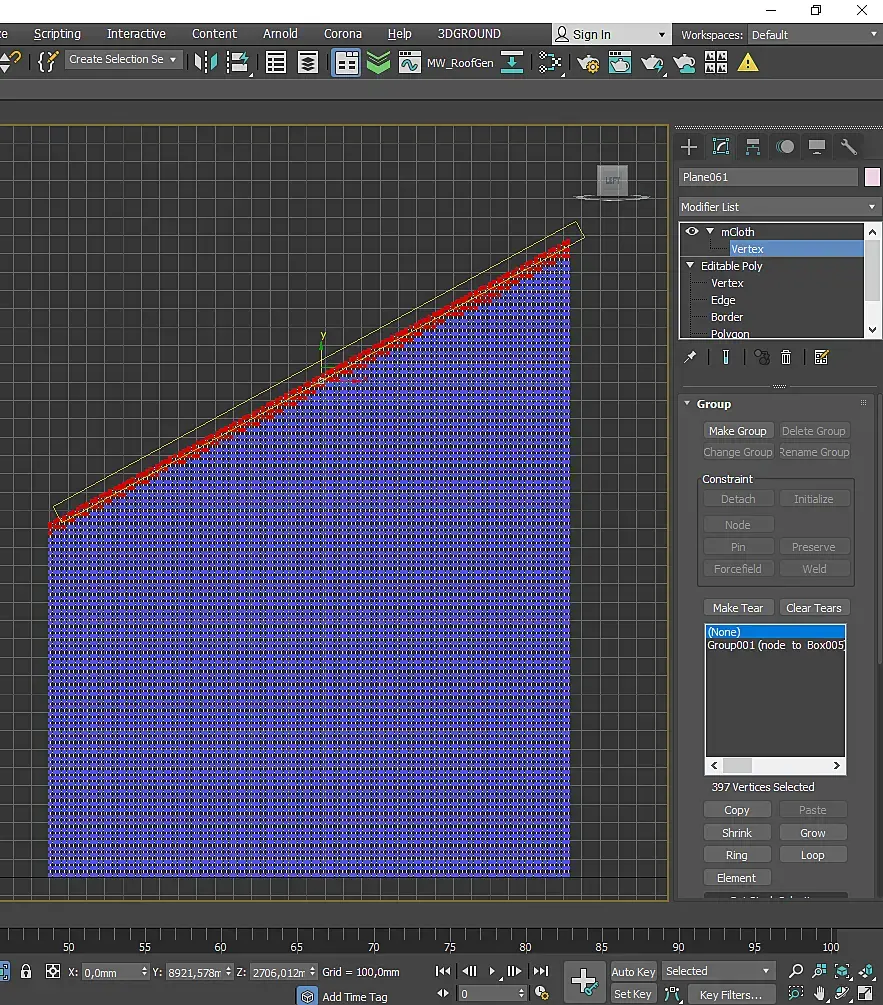The image size is (883, 1005).
Task: Click the Plane061 object color swatch
Action: pos(872,177)
